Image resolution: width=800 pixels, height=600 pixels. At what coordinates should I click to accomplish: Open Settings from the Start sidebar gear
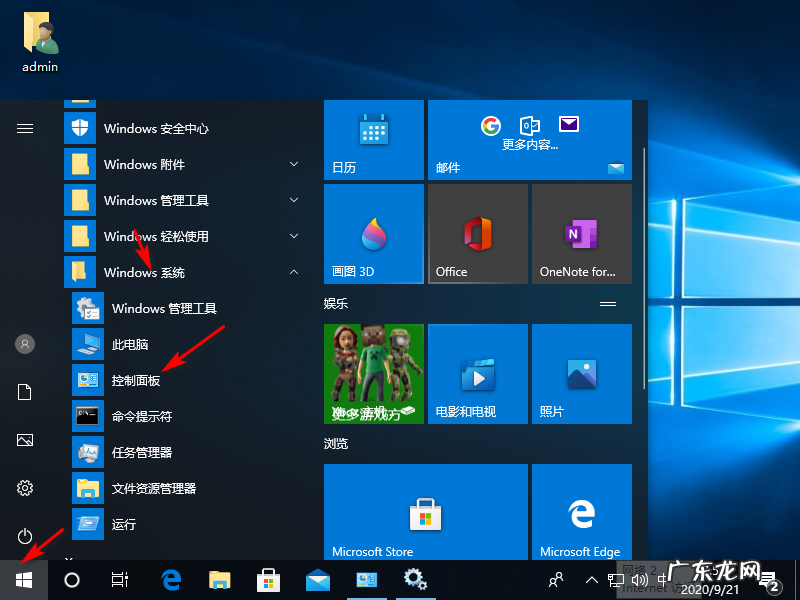click(x=24, y=488)
